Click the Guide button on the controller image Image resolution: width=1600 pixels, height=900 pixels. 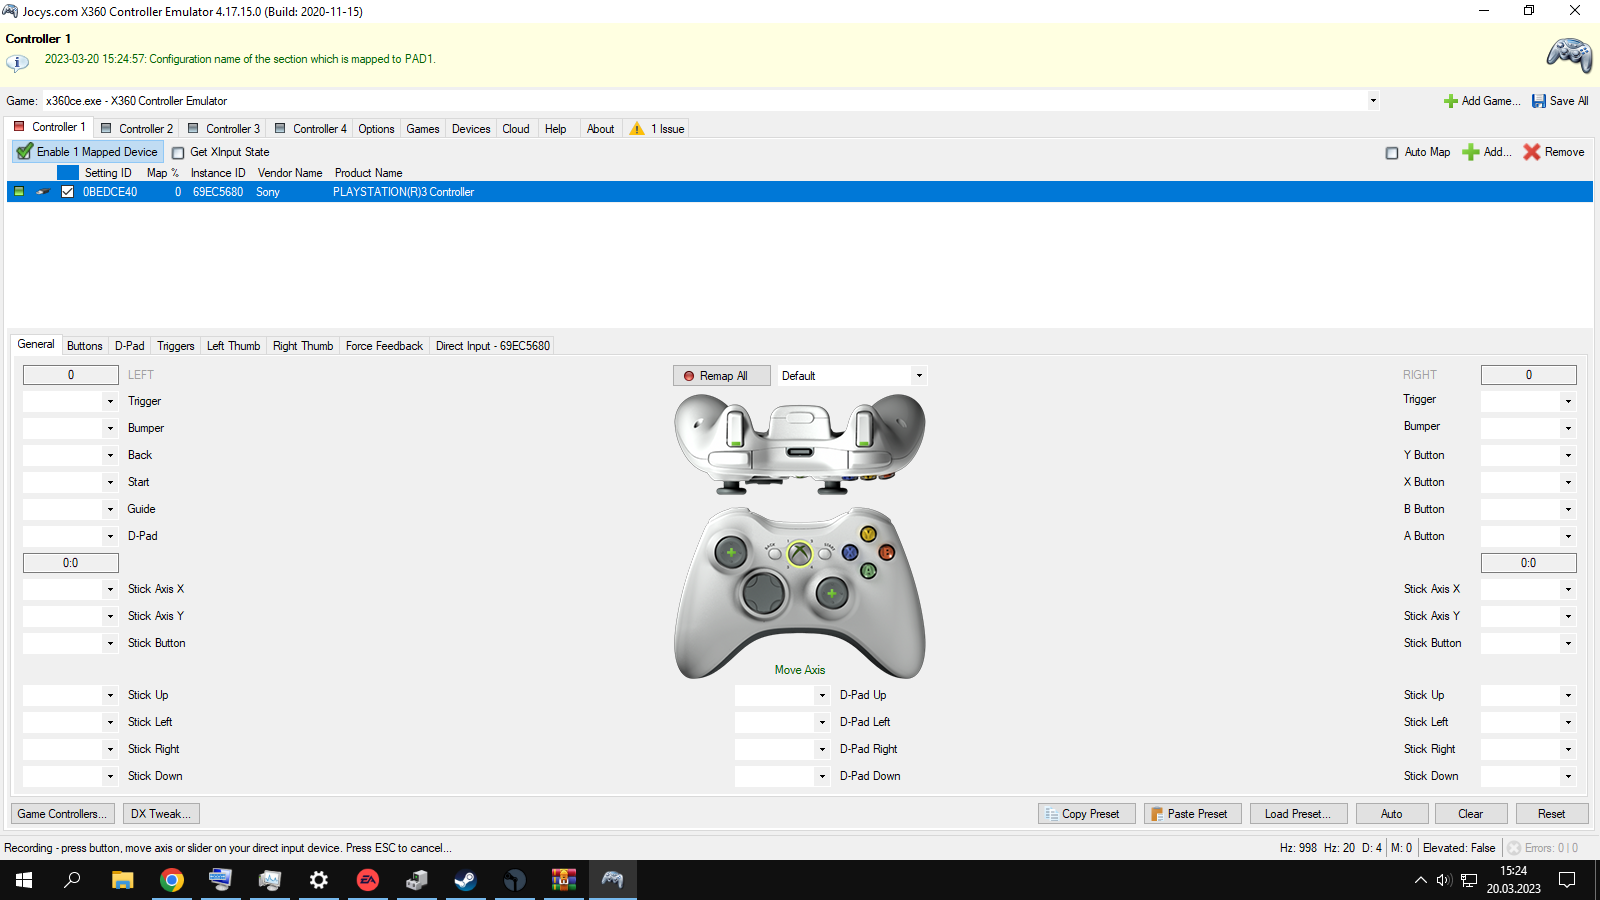(800, 553)
